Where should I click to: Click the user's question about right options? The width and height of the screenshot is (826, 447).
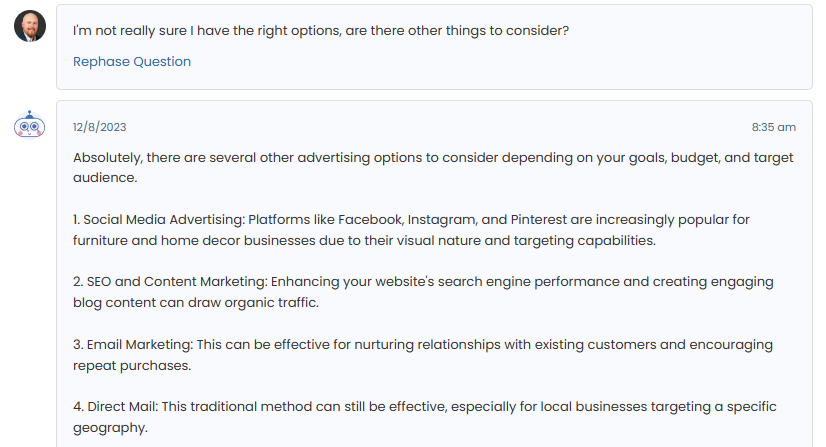tap(321, 31)
